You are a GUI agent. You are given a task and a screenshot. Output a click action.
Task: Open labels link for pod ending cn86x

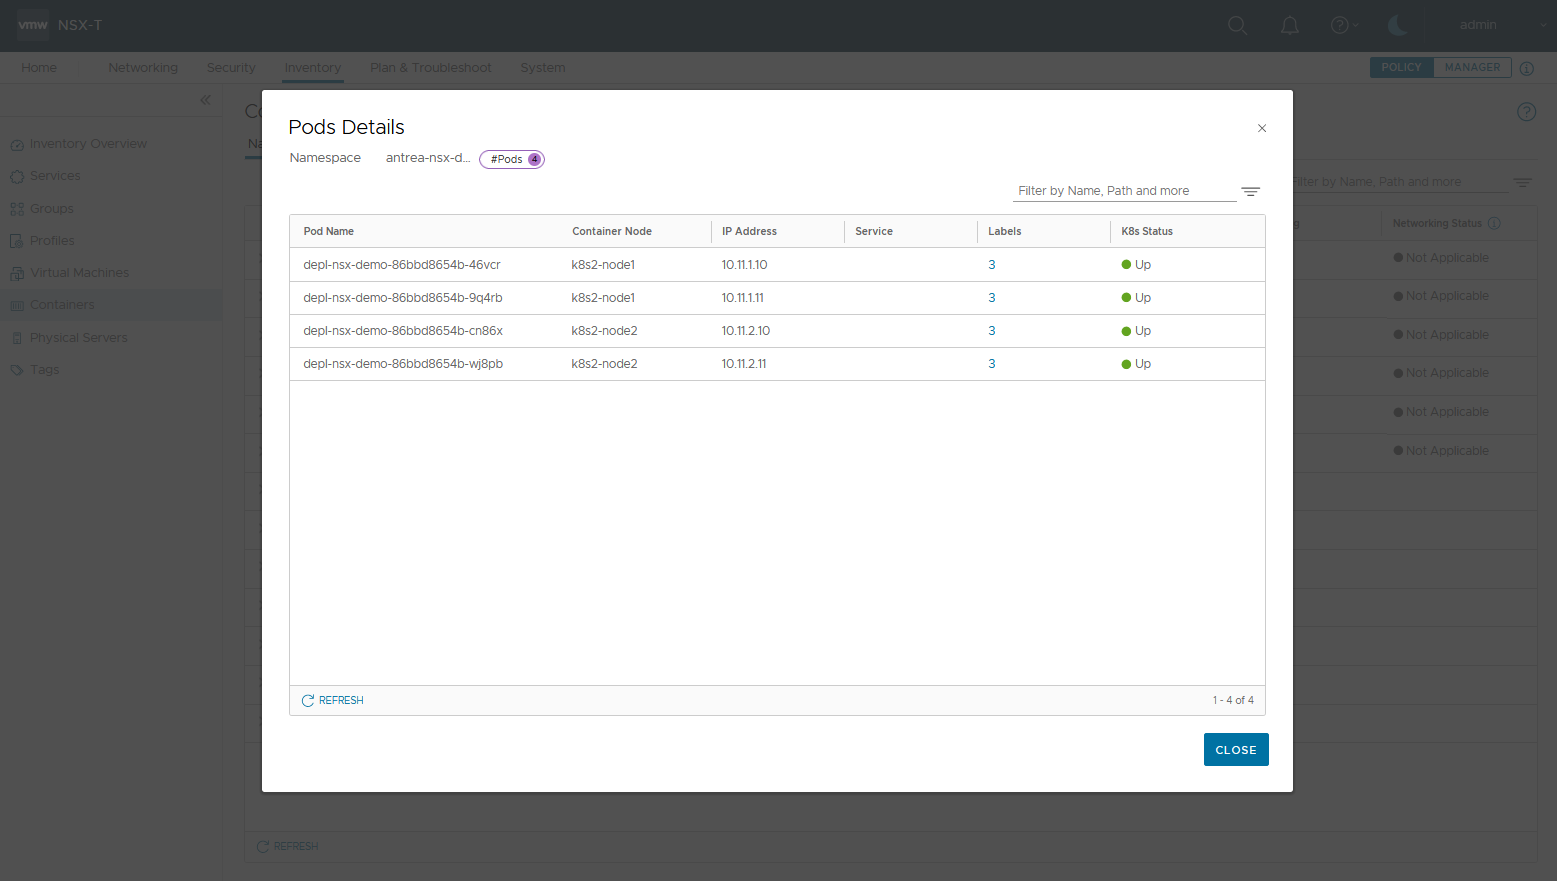point(992,331)
